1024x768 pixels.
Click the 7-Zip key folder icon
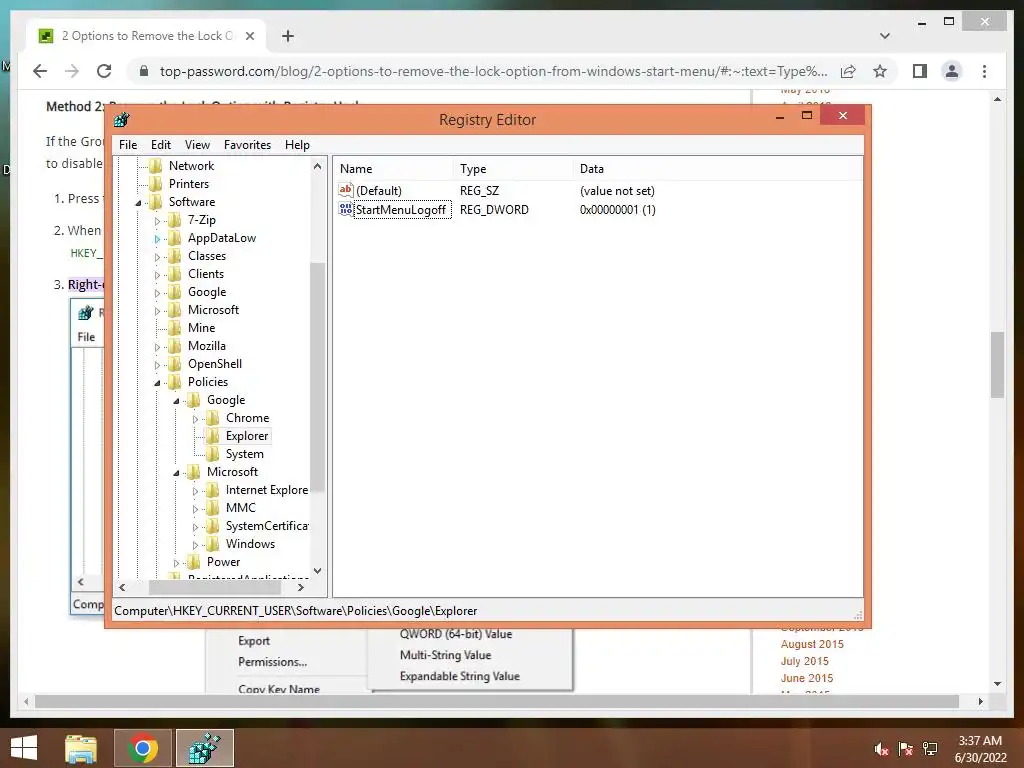tap(174, 220)
